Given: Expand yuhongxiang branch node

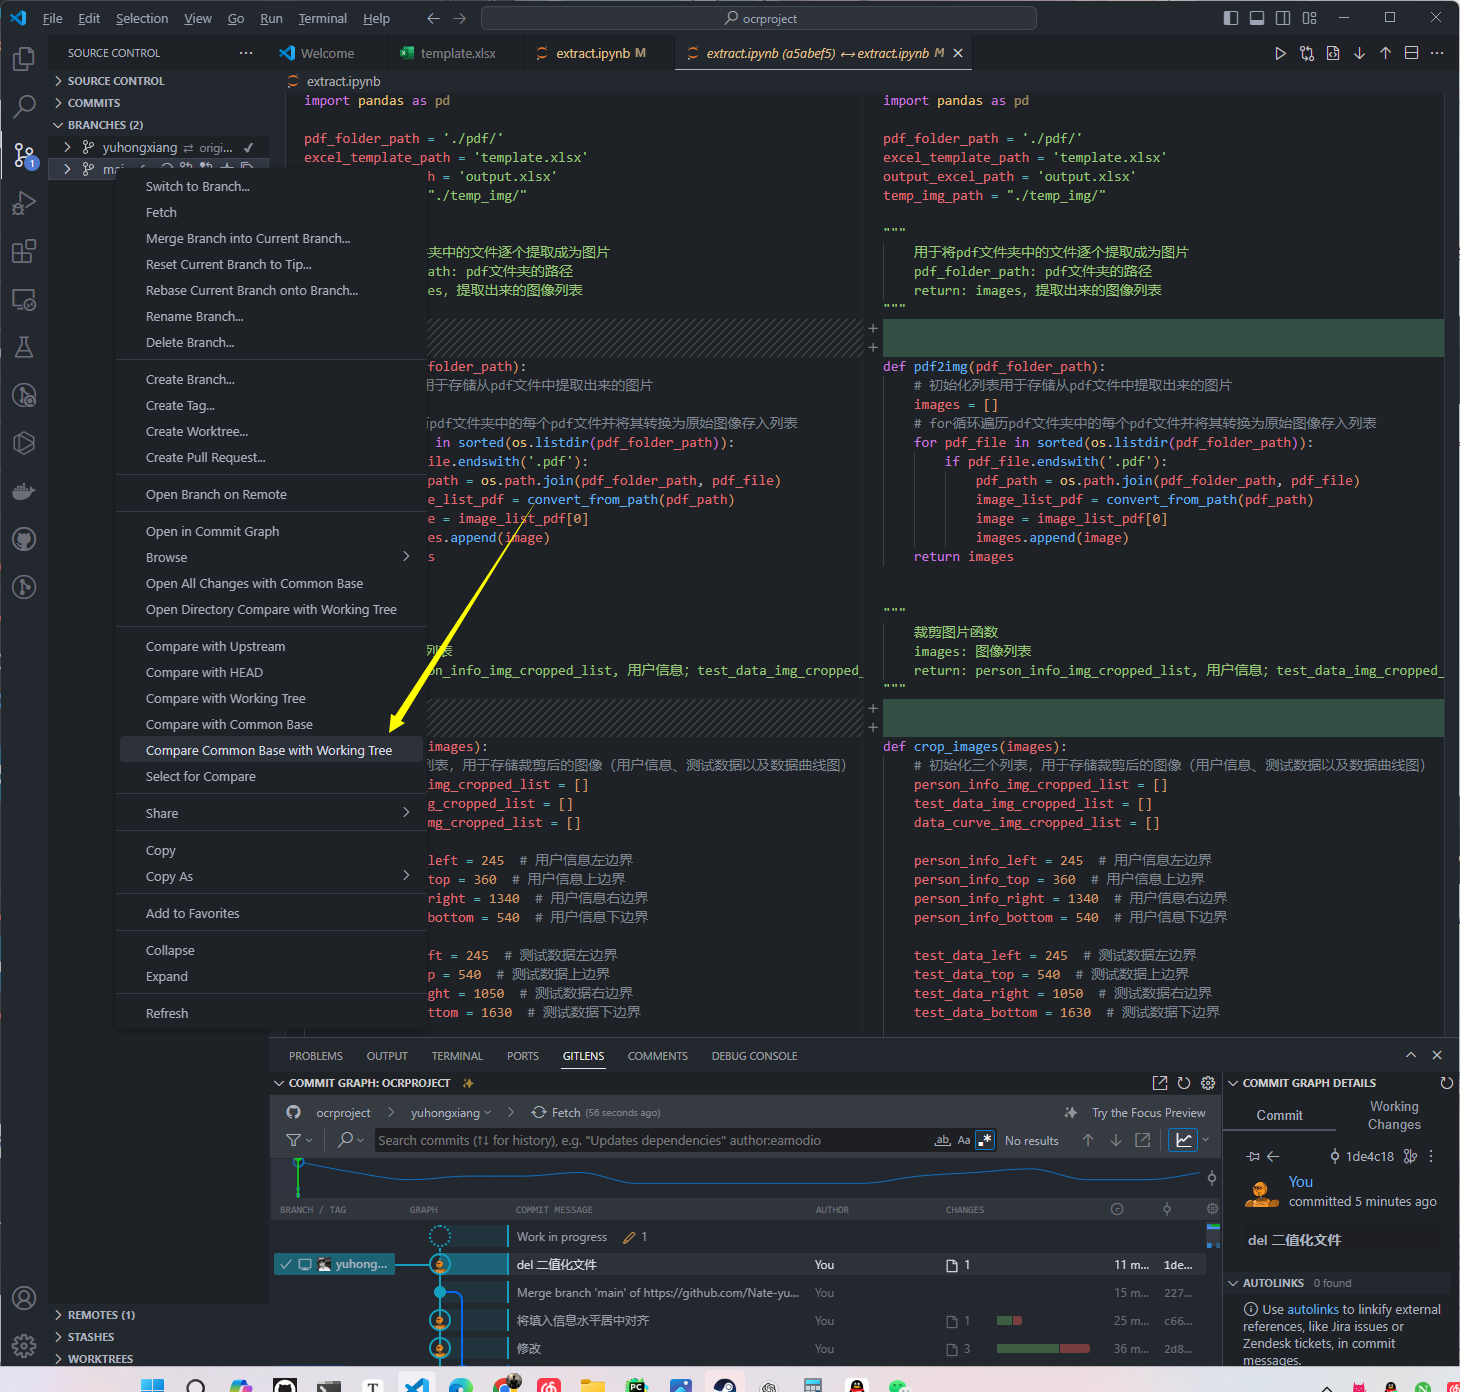Looking at the screenshot, I should (68, 147).
